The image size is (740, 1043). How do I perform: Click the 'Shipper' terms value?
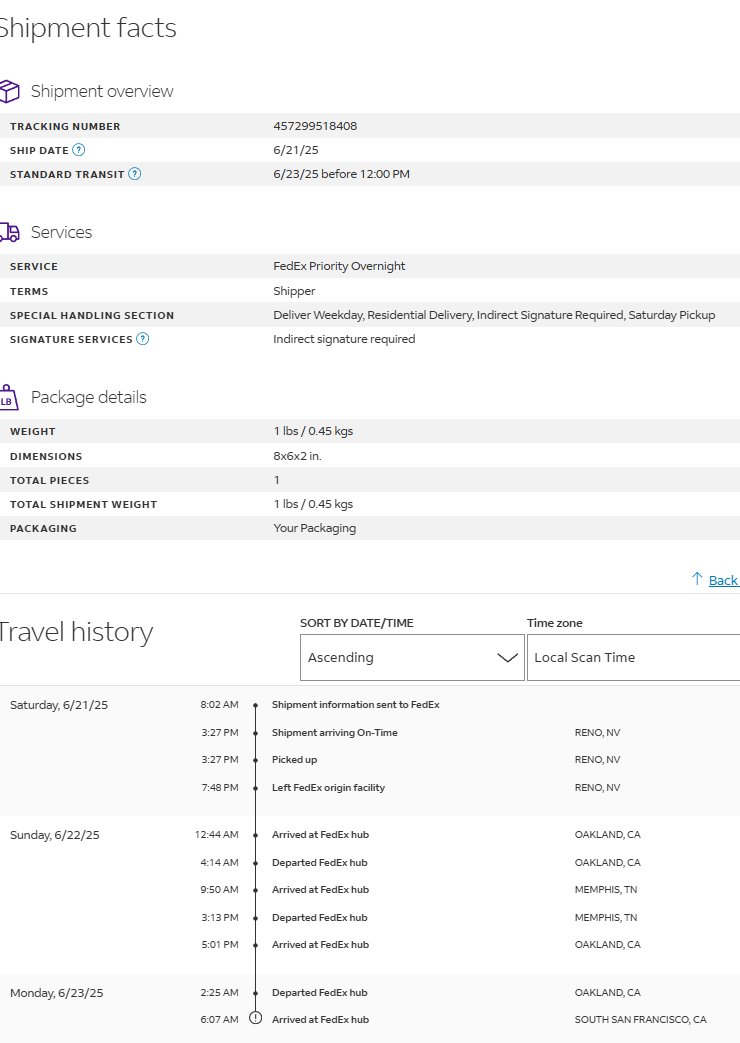[x=294, y=291]
